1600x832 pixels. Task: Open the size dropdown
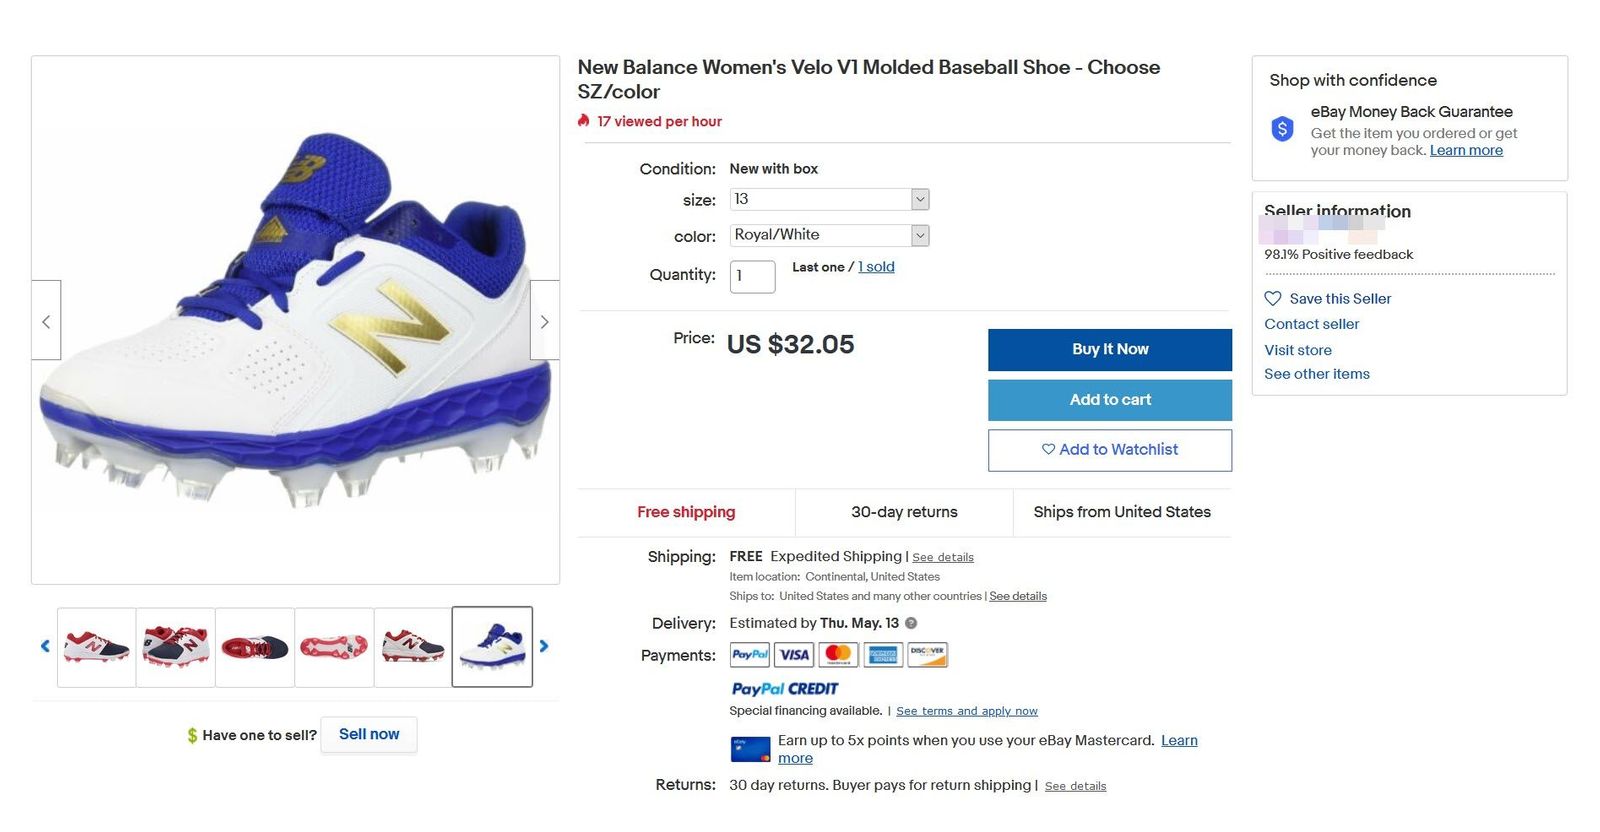tap(829, 199)
